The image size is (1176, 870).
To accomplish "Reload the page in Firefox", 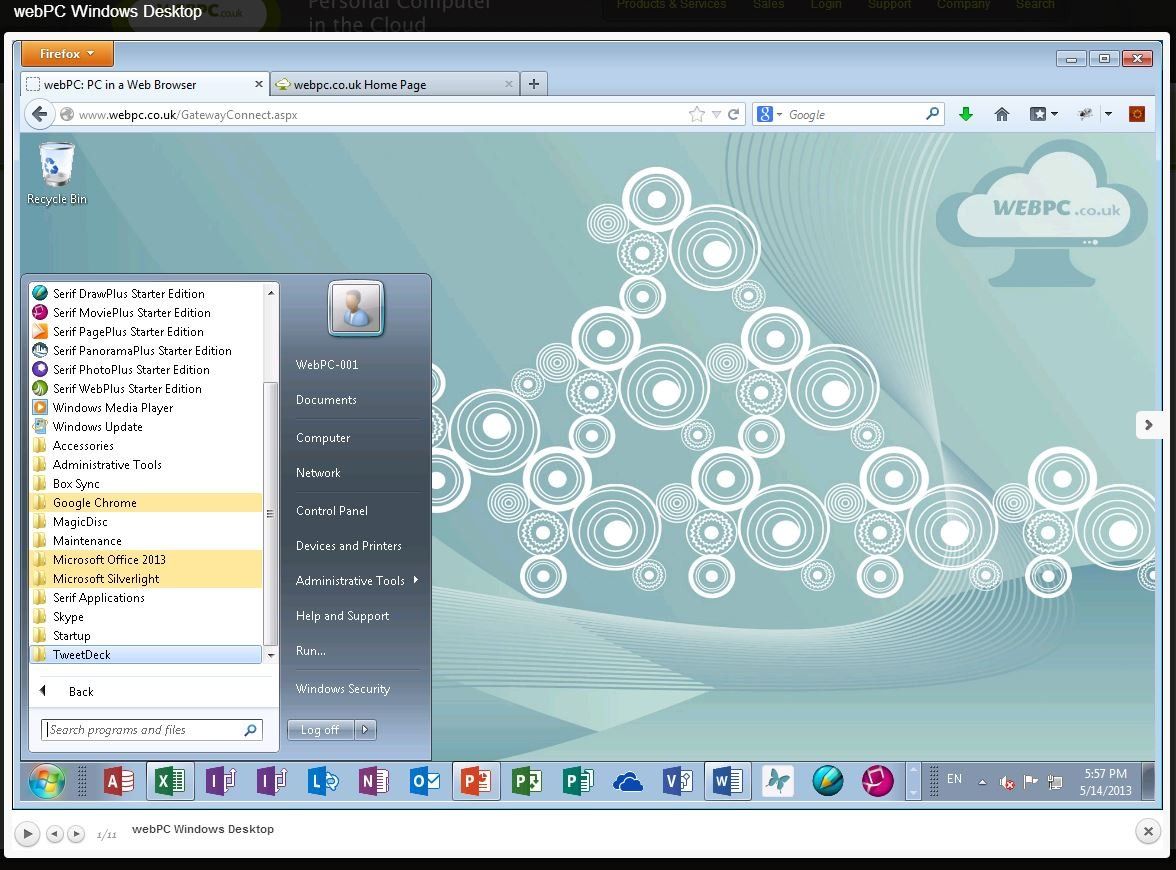I will tap(734, 114).
